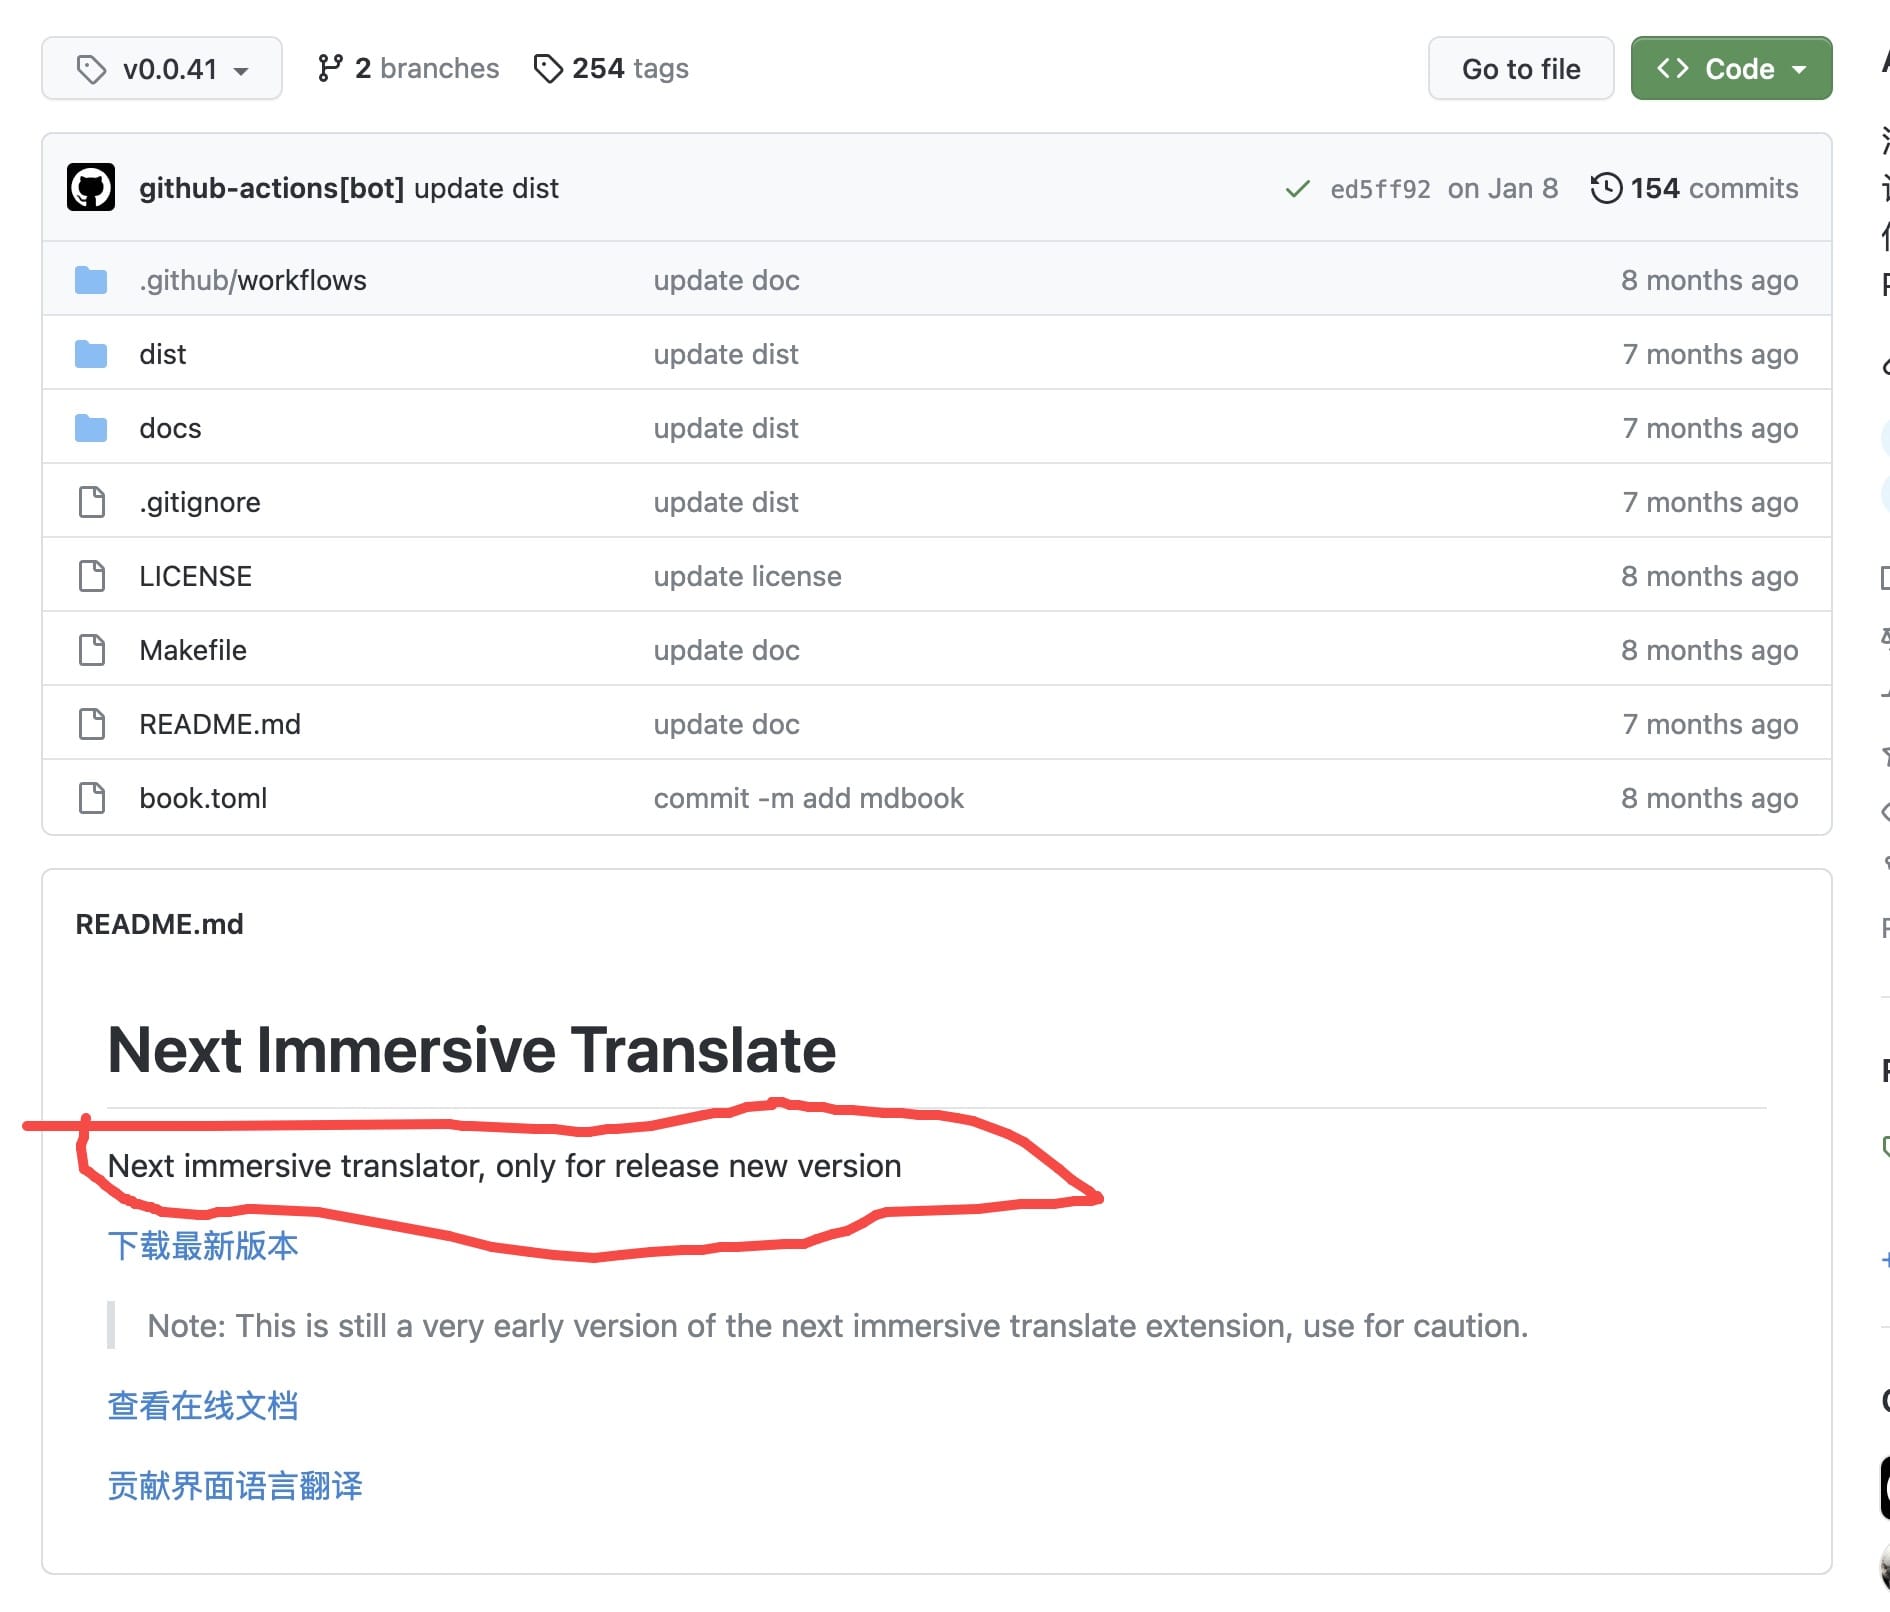Image resolution: width=1890 pixels, height=1612 pixels.
Task: Click the green checkmark build status icon
Action: tap(1298, 189)
